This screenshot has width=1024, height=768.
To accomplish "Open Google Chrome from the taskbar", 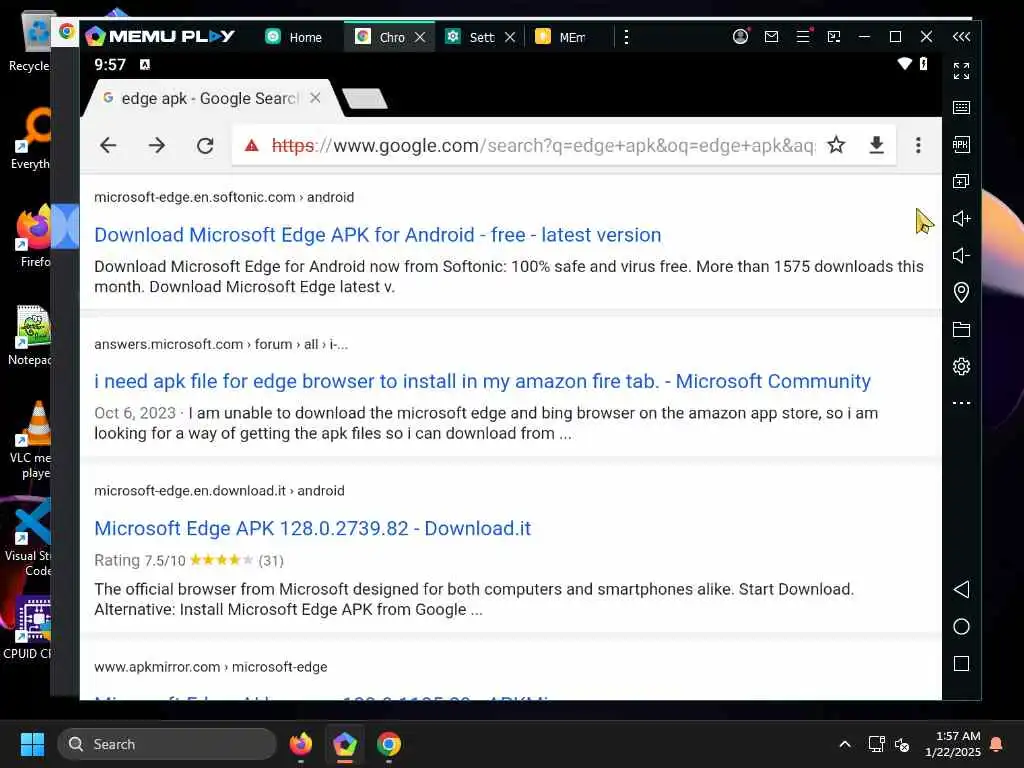I will point(389,744).
